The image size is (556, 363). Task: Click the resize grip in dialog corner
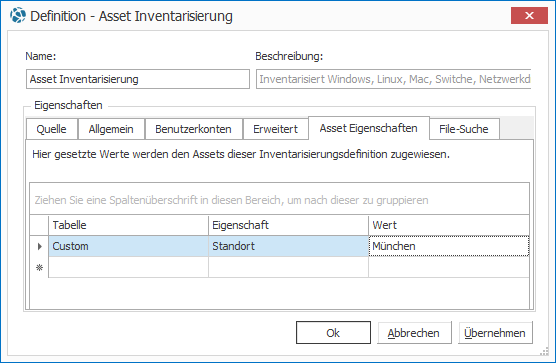point(544,351)
